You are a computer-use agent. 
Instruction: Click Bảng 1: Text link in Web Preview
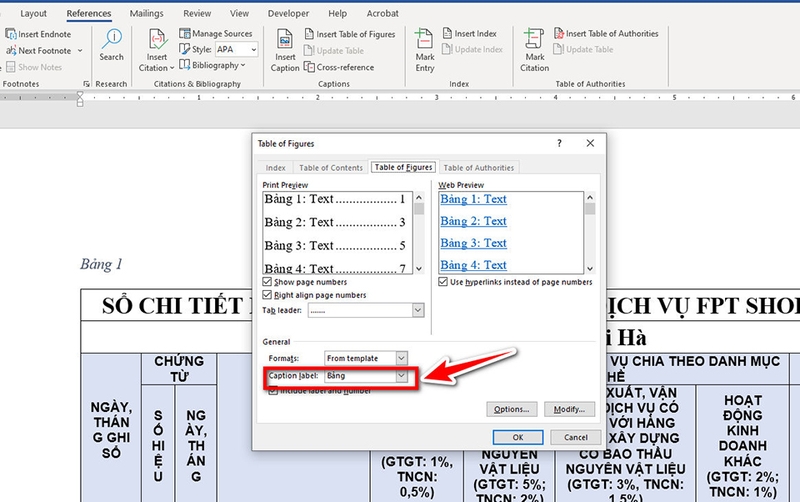pos(474,199)
